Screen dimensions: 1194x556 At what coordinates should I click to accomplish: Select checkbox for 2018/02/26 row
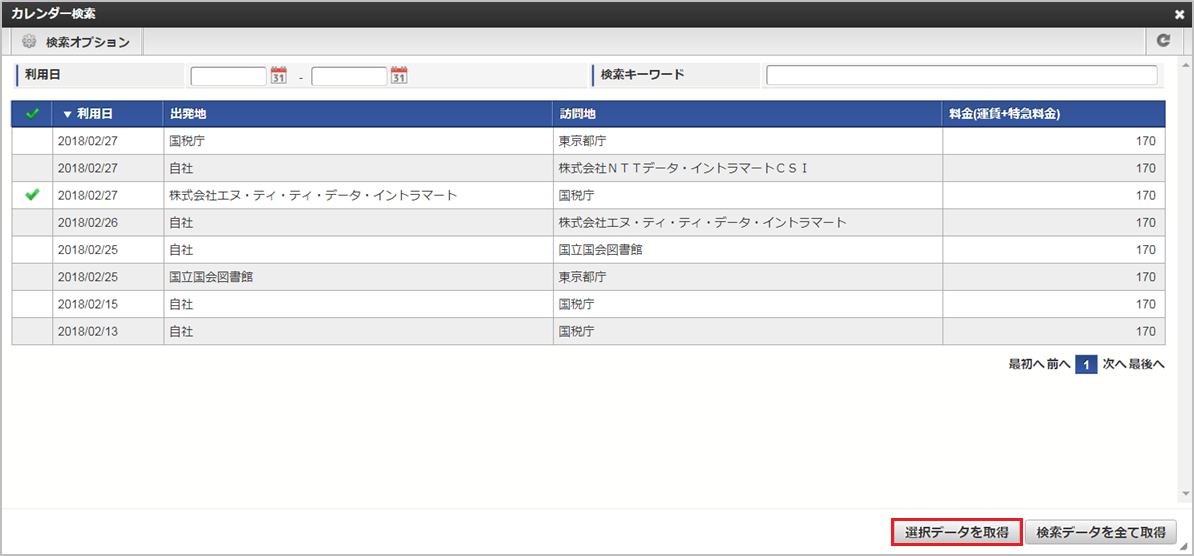tap(32, 222)
